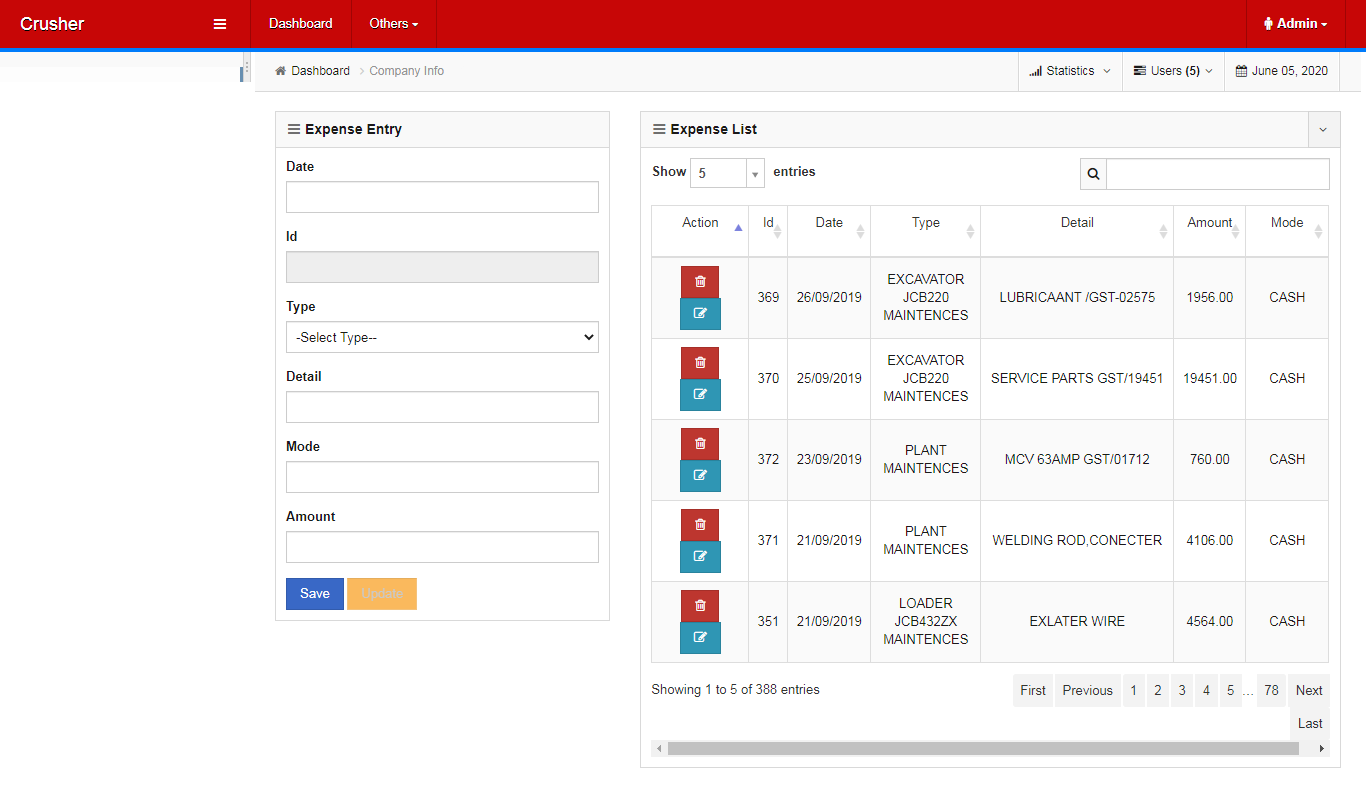The width and height of the screenshot is (1366, 793).
Task: Click the calendar icon beside June 05, 2020
Action: (1241, 71)
